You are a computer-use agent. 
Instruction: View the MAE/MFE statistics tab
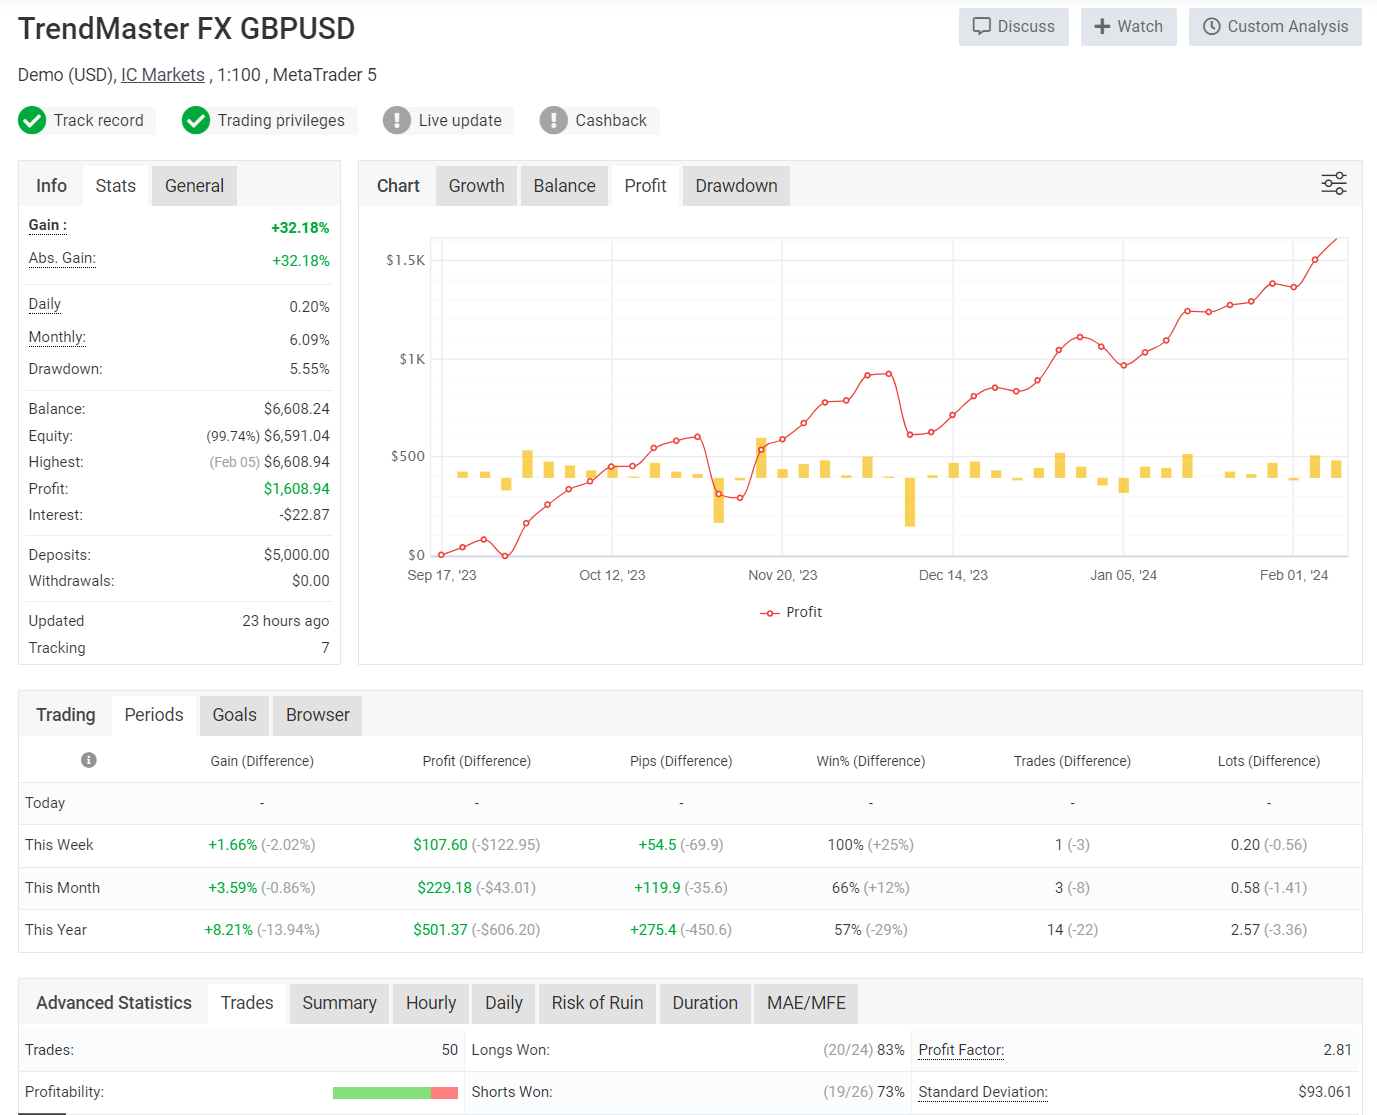pos(805,1003)
